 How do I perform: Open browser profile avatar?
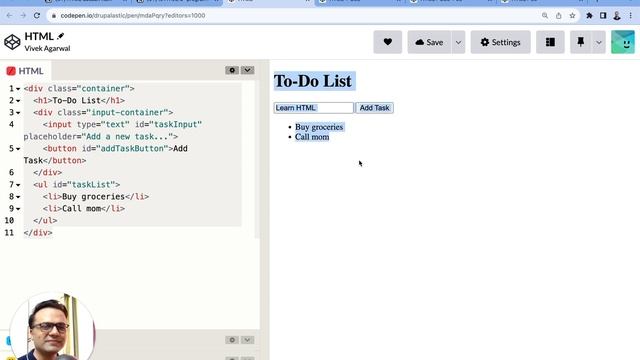pos(617,16)
